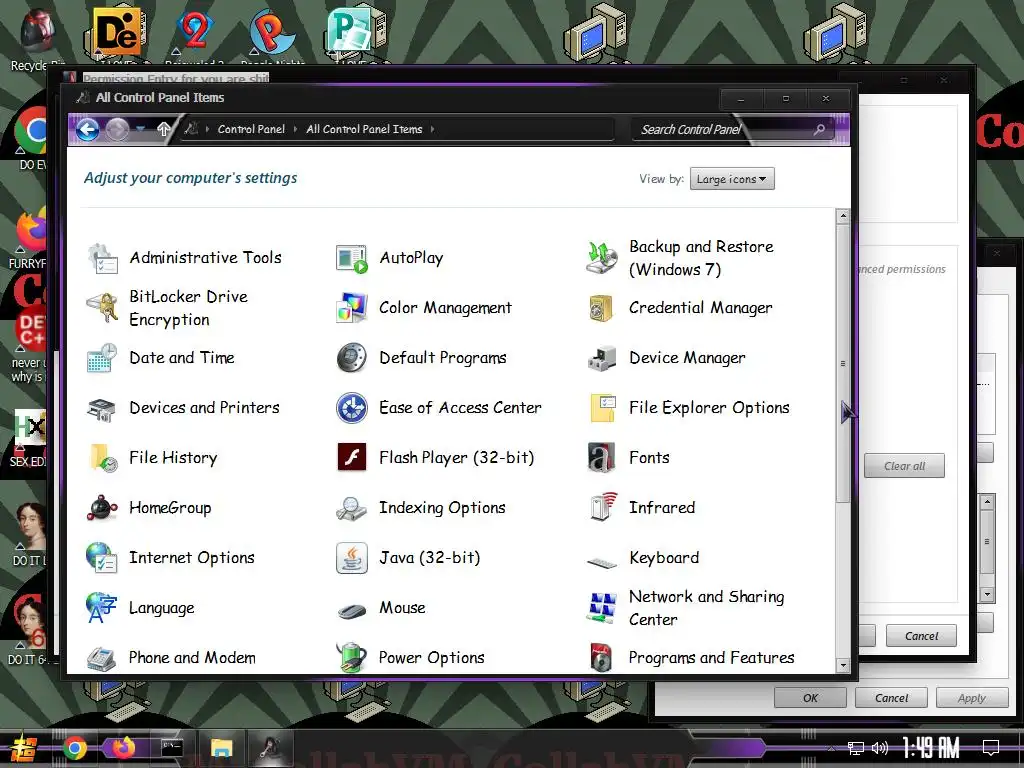Go up one level with Up arrow
The width and height of the screenshot is (1024, 768).
pyautogui.click(x=164, y=129)
